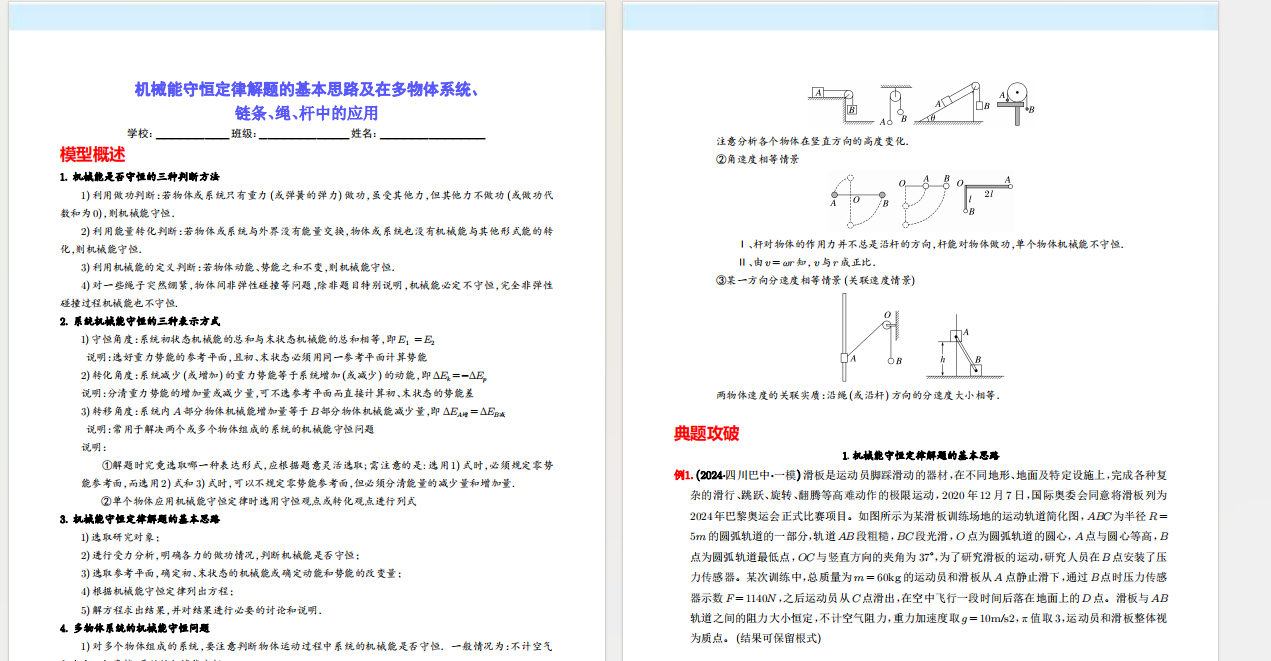Click the source tag (2024·四川巴中·一模)
Viewport: 1271px width, 661px height.
tap(747, 475)
